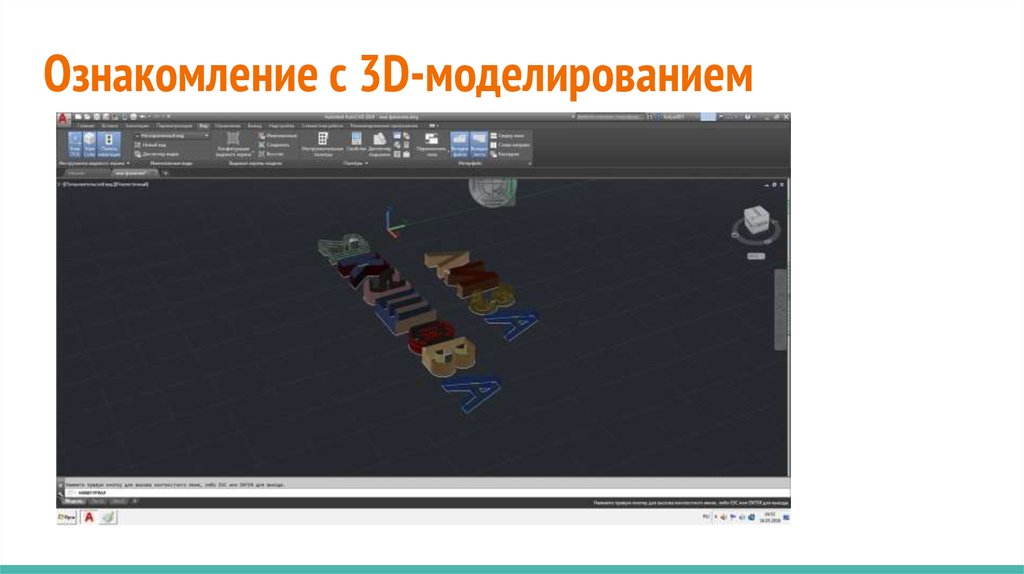Open the Properties palette icon
This screenshot has height=574, width=1024.
pos(356,141)
